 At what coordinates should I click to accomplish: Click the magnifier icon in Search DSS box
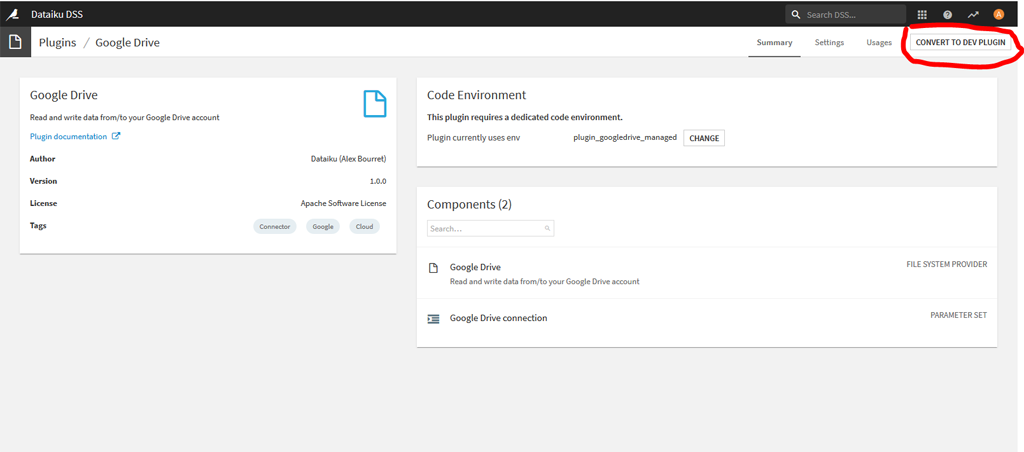795,14
